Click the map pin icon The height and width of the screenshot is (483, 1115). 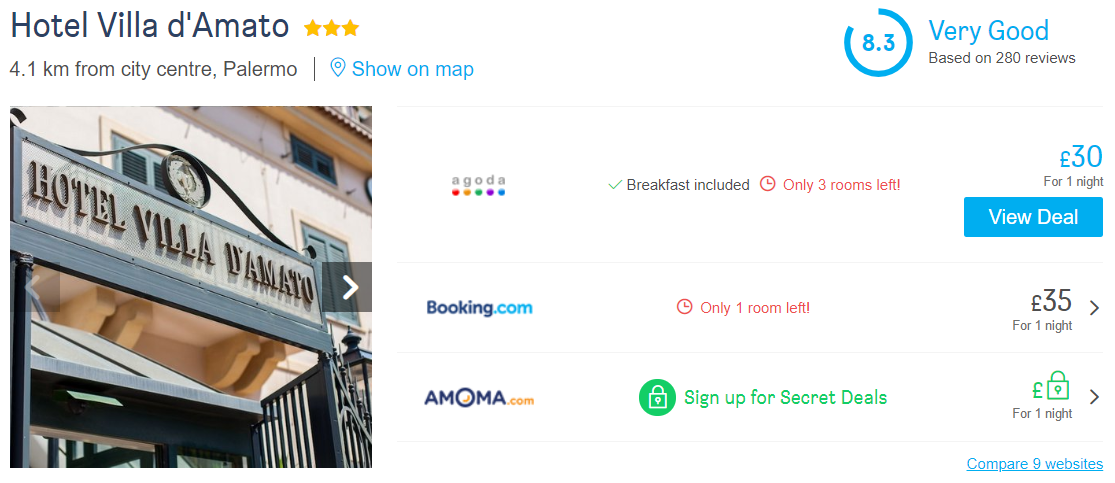pos(338,68)
